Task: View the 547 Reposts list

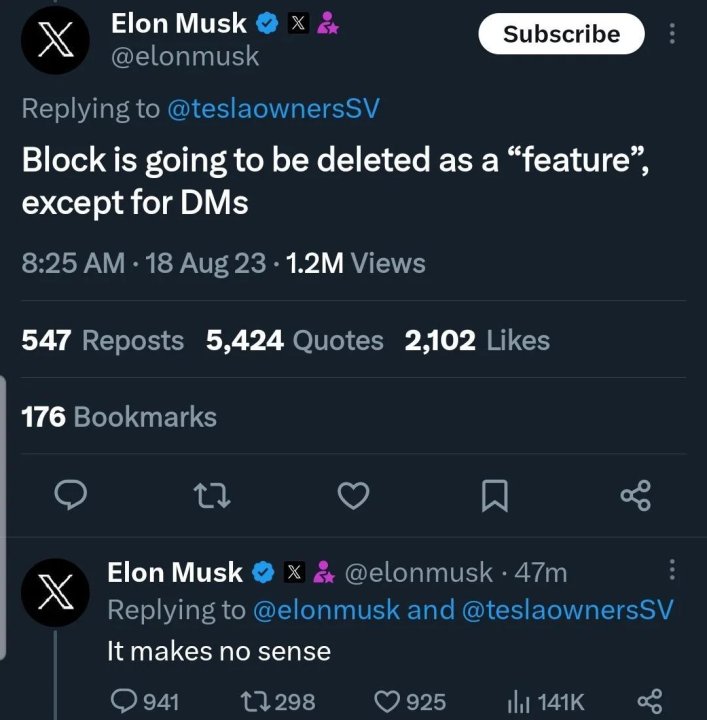Action: click(103, 341)
